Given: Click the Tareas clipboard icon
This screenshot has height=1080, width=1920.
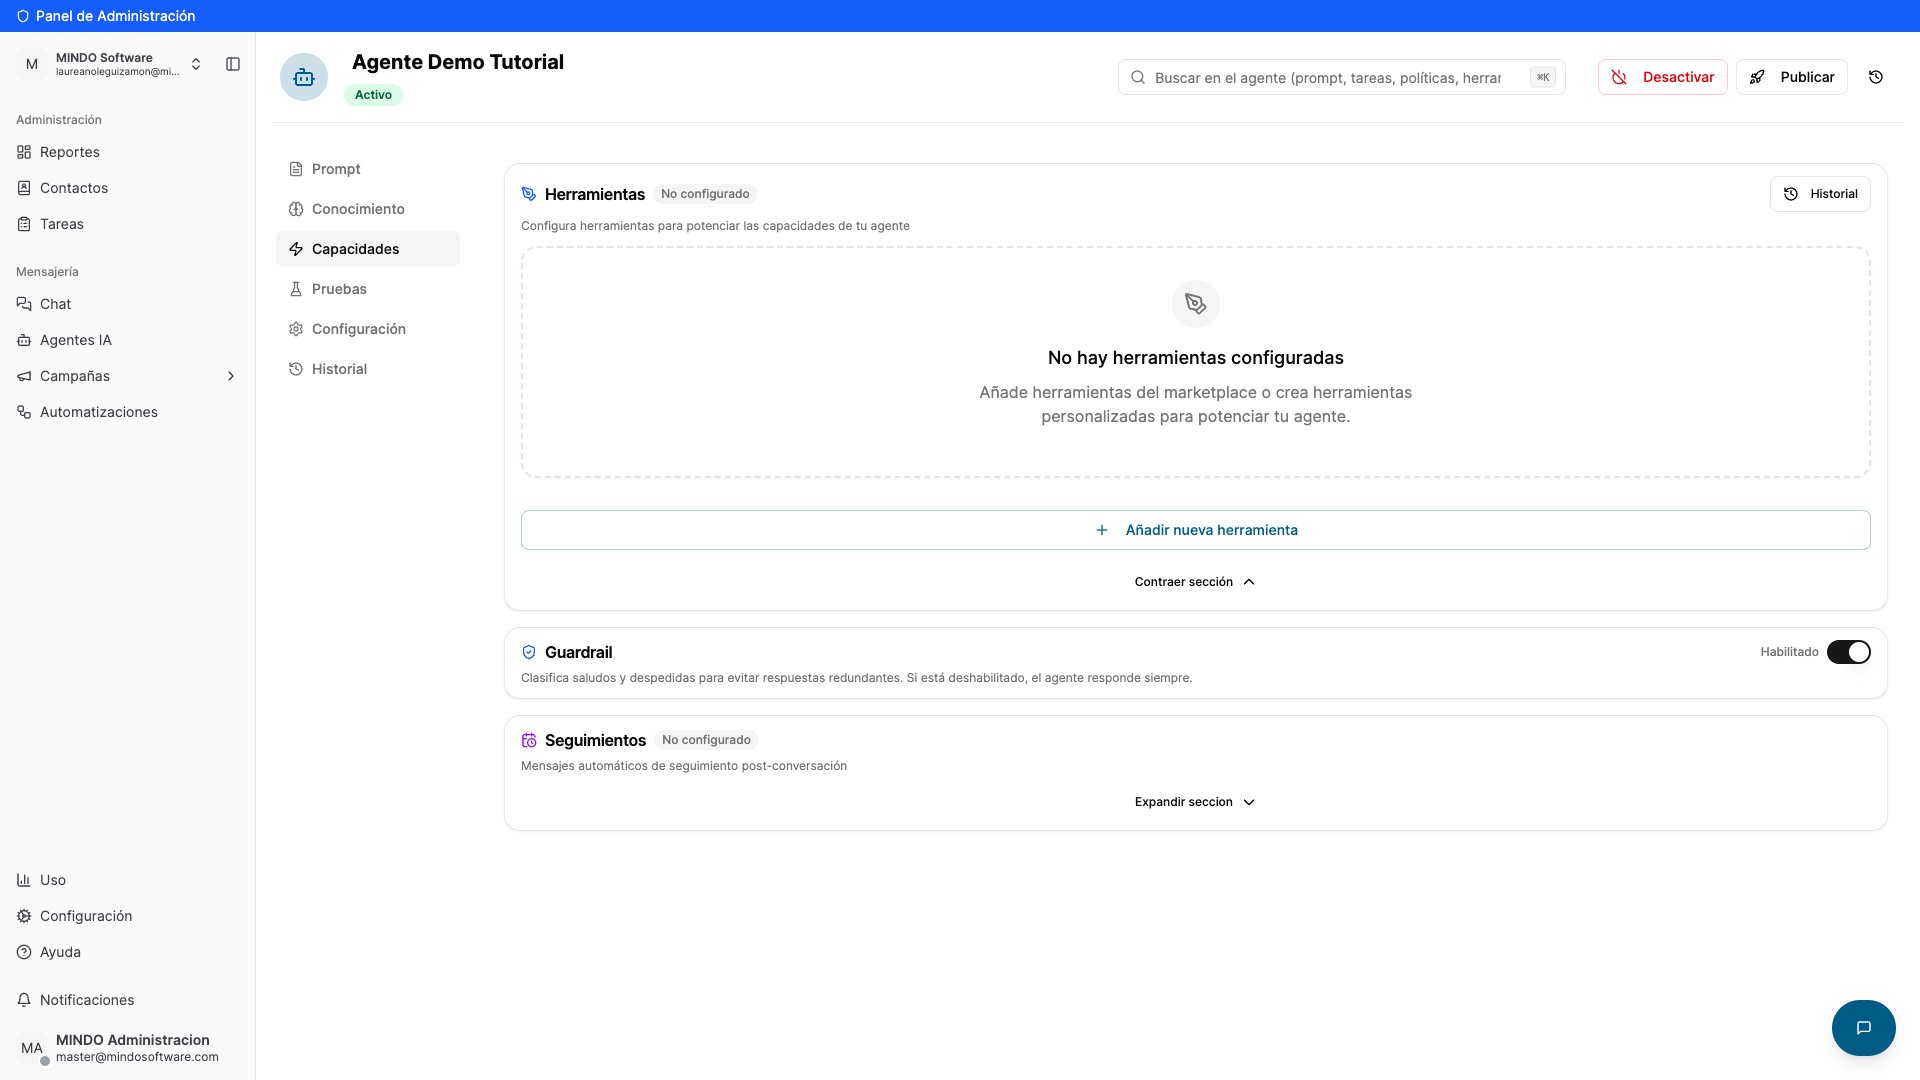Looking at the screenshot, I should (24, 224).
